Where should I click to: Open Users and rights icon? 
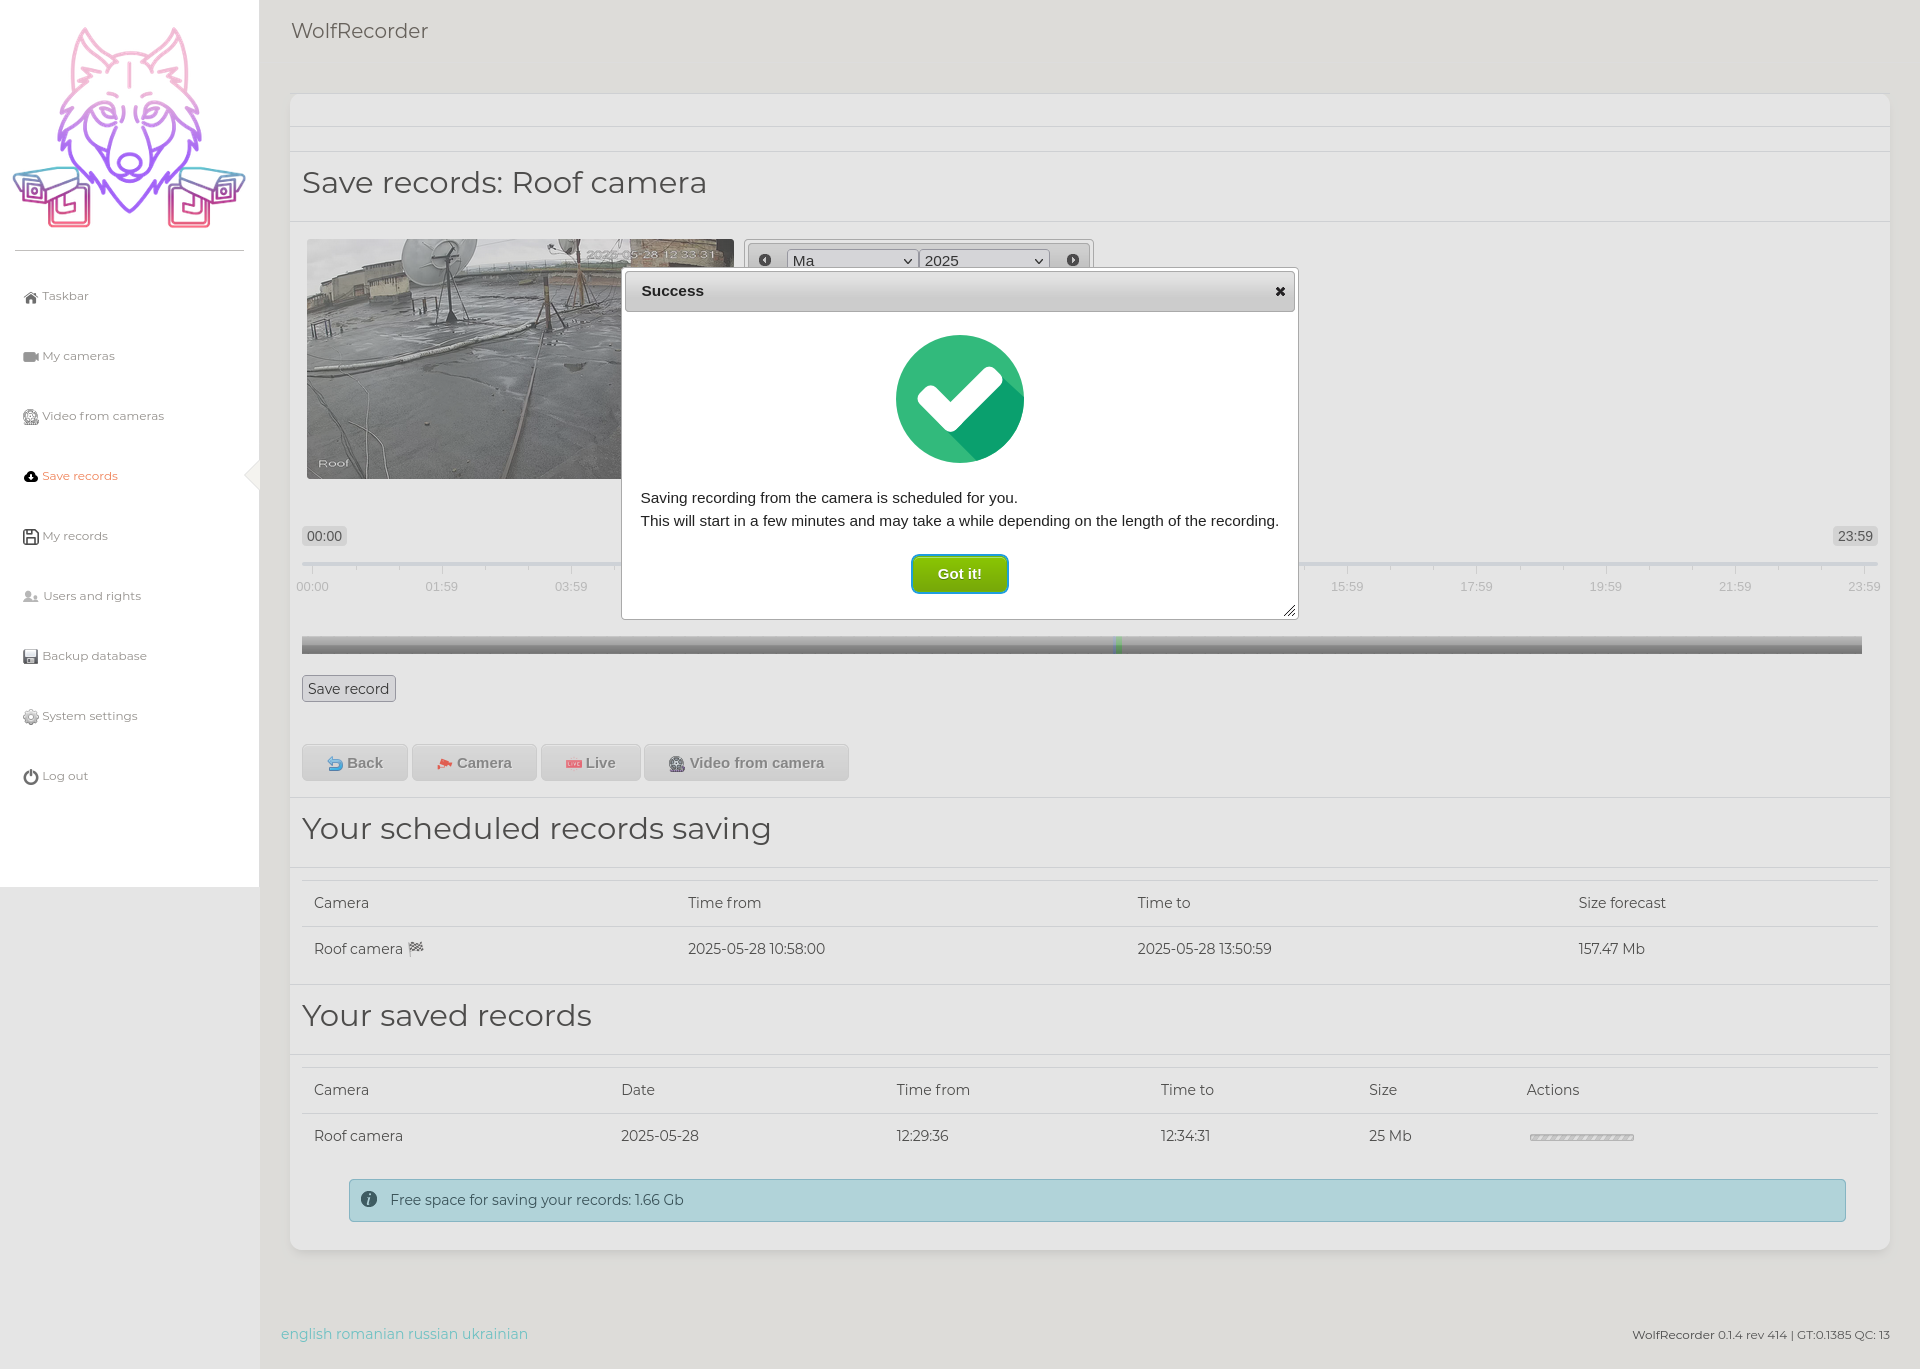pyautogui.click(x=31, y=597)
